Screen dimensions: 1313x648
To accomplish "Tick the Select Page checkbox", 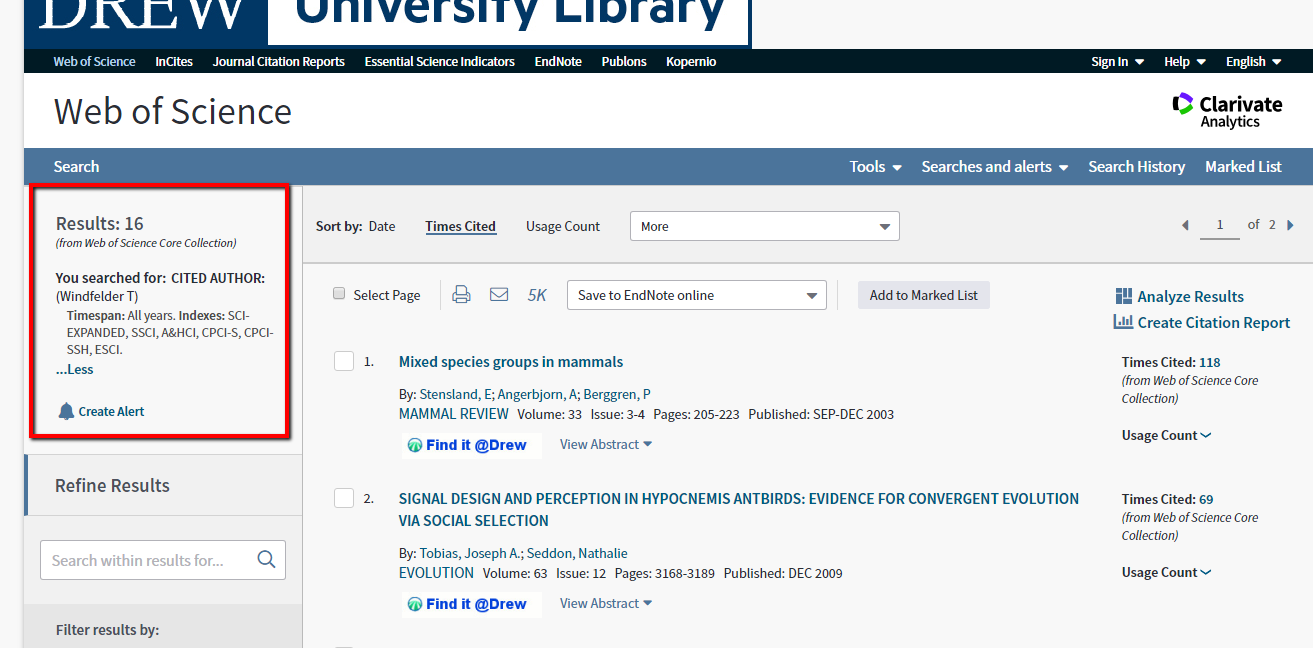I will 339,294.
